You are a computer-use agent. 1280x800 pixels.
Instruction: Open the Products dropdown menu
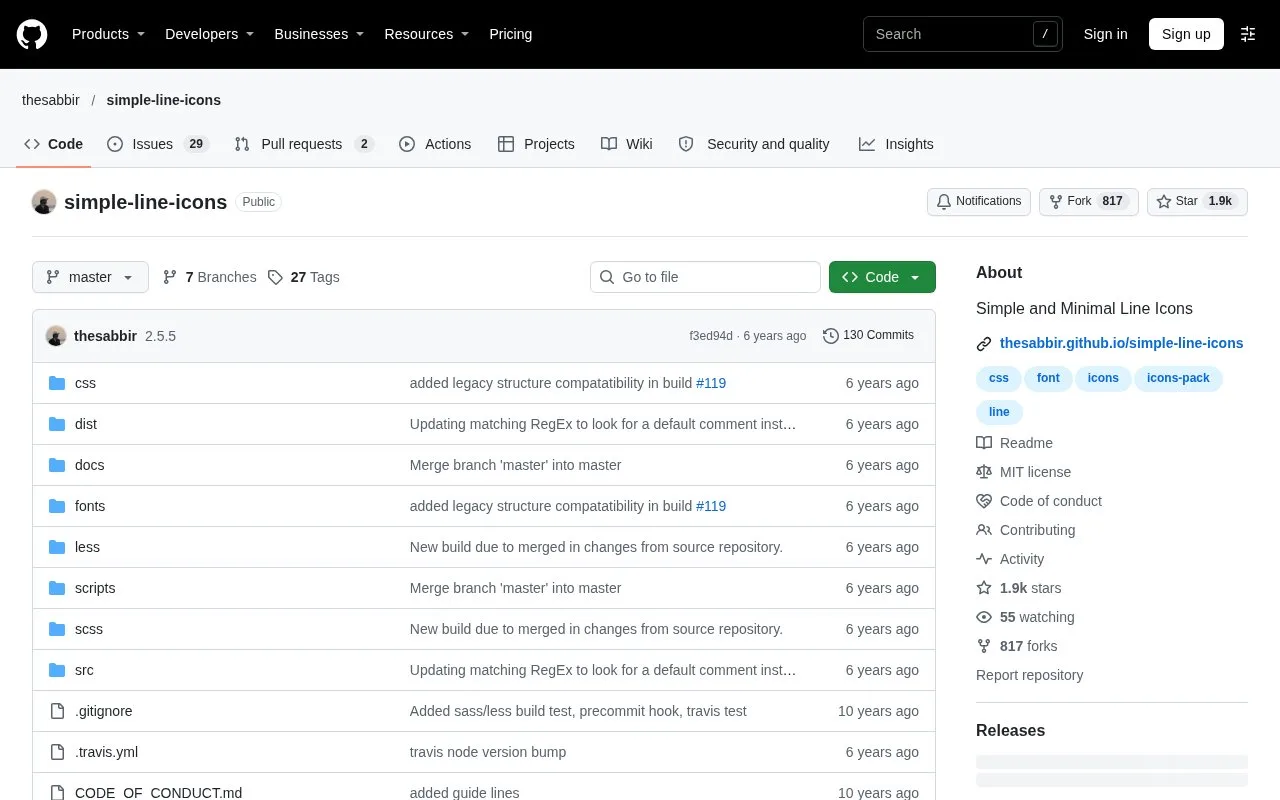108,34
